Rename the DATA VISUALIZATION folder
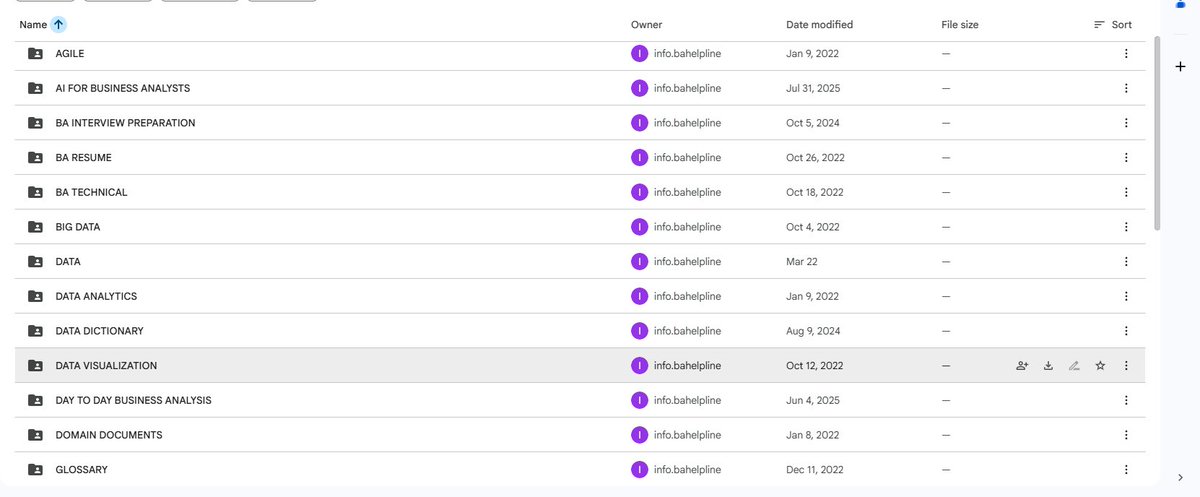1200x497 pixels. tap(1074, 366)
